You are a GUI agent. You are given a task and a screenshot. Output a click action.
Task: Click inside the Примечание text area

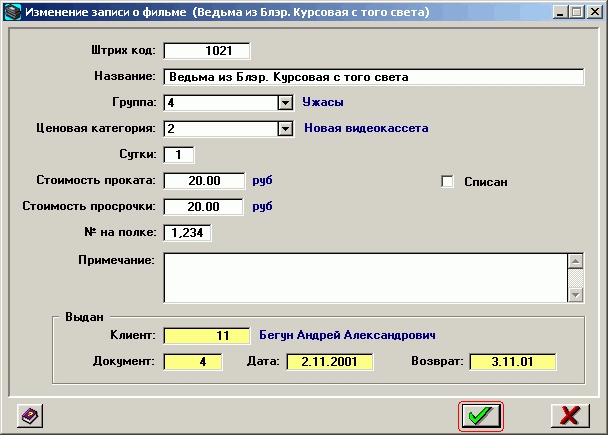point(365,278)
